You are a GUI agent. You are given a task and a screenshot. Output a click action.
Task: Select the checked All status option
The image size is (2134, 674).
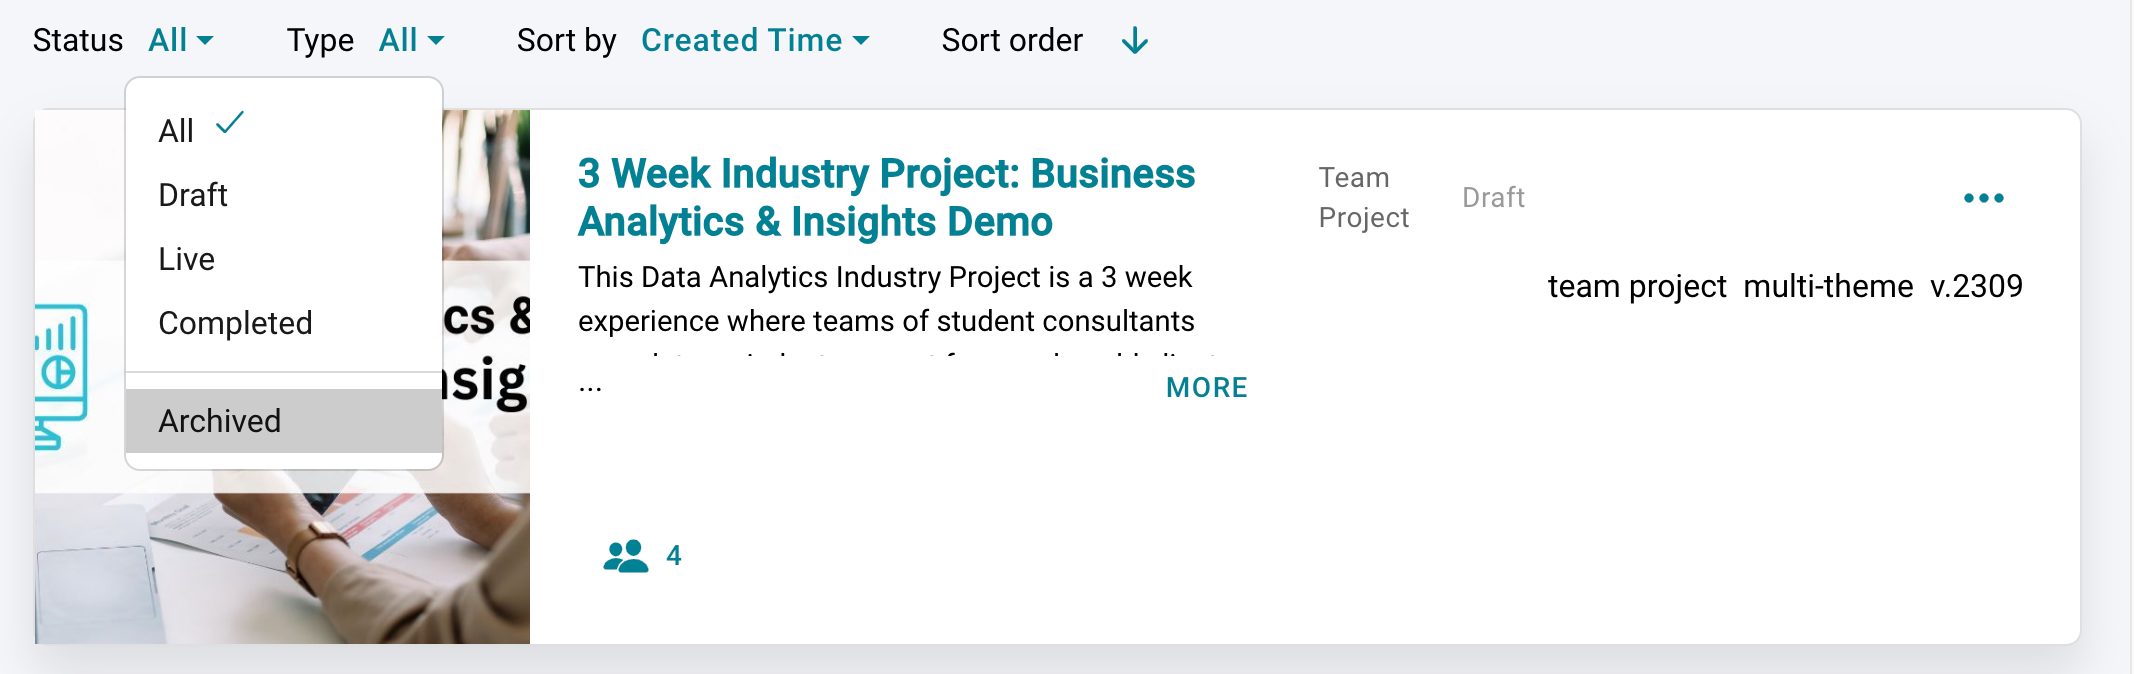177,131
